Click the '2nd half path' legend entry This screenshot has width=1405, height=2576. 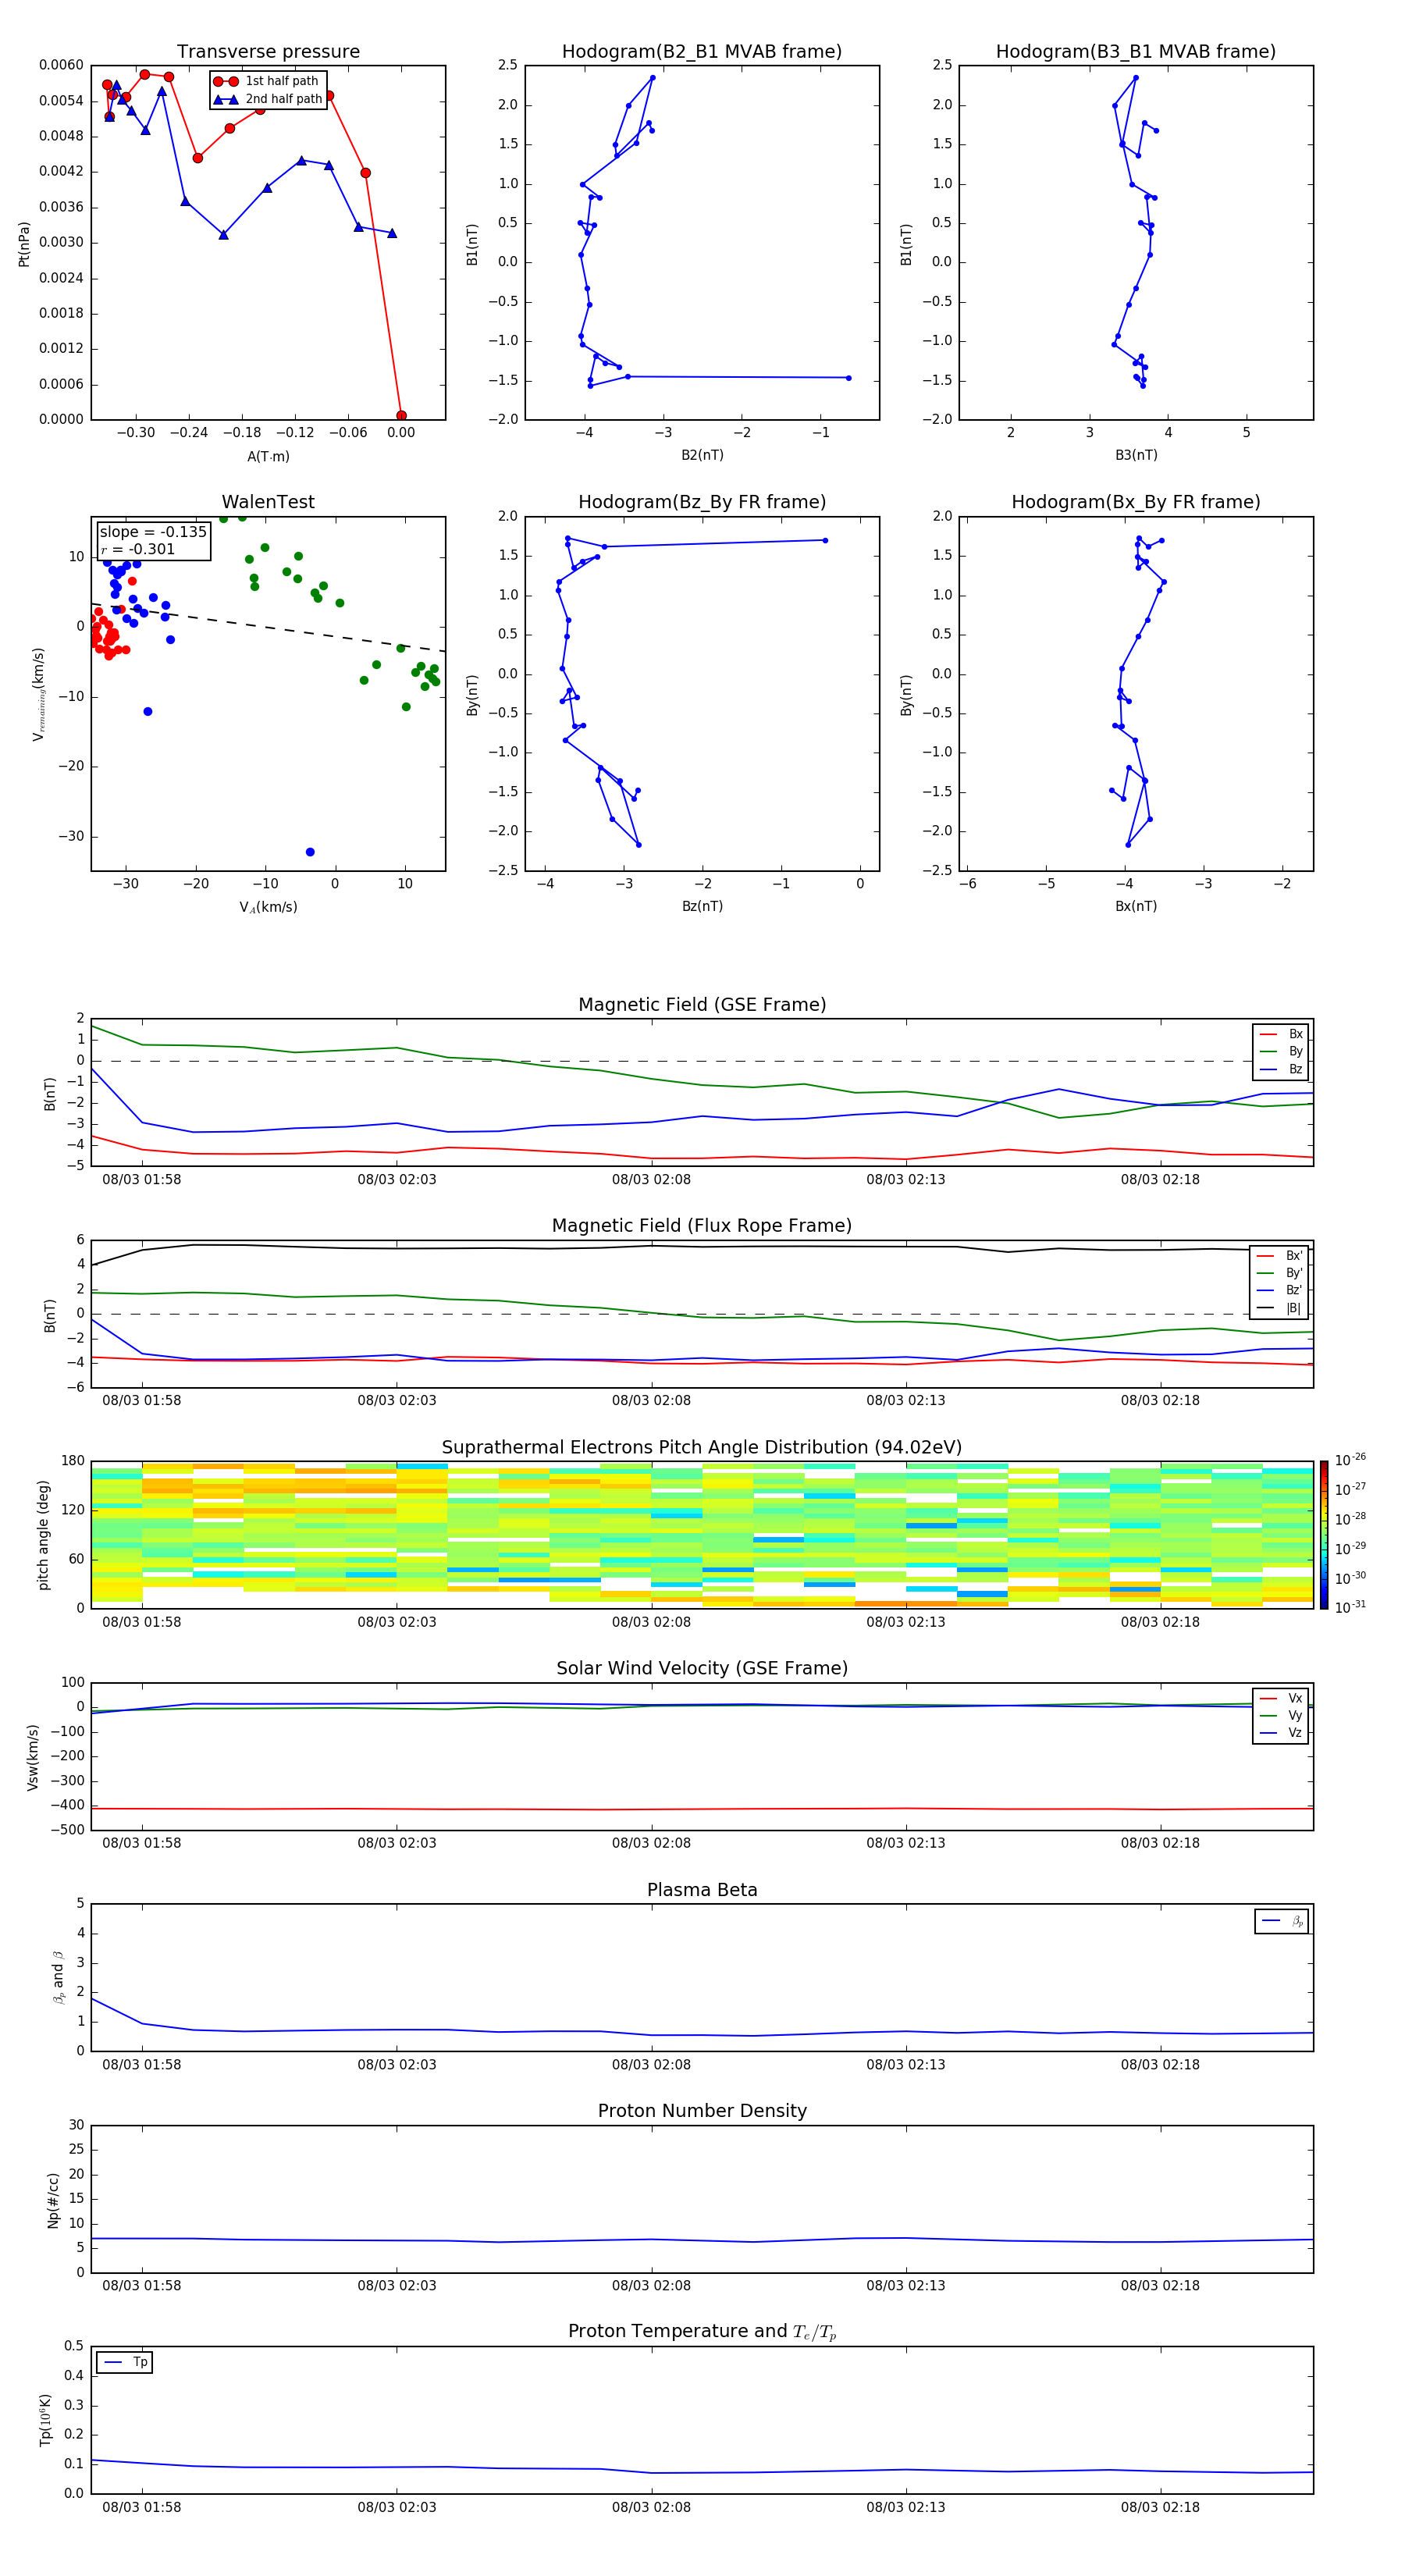267,99
